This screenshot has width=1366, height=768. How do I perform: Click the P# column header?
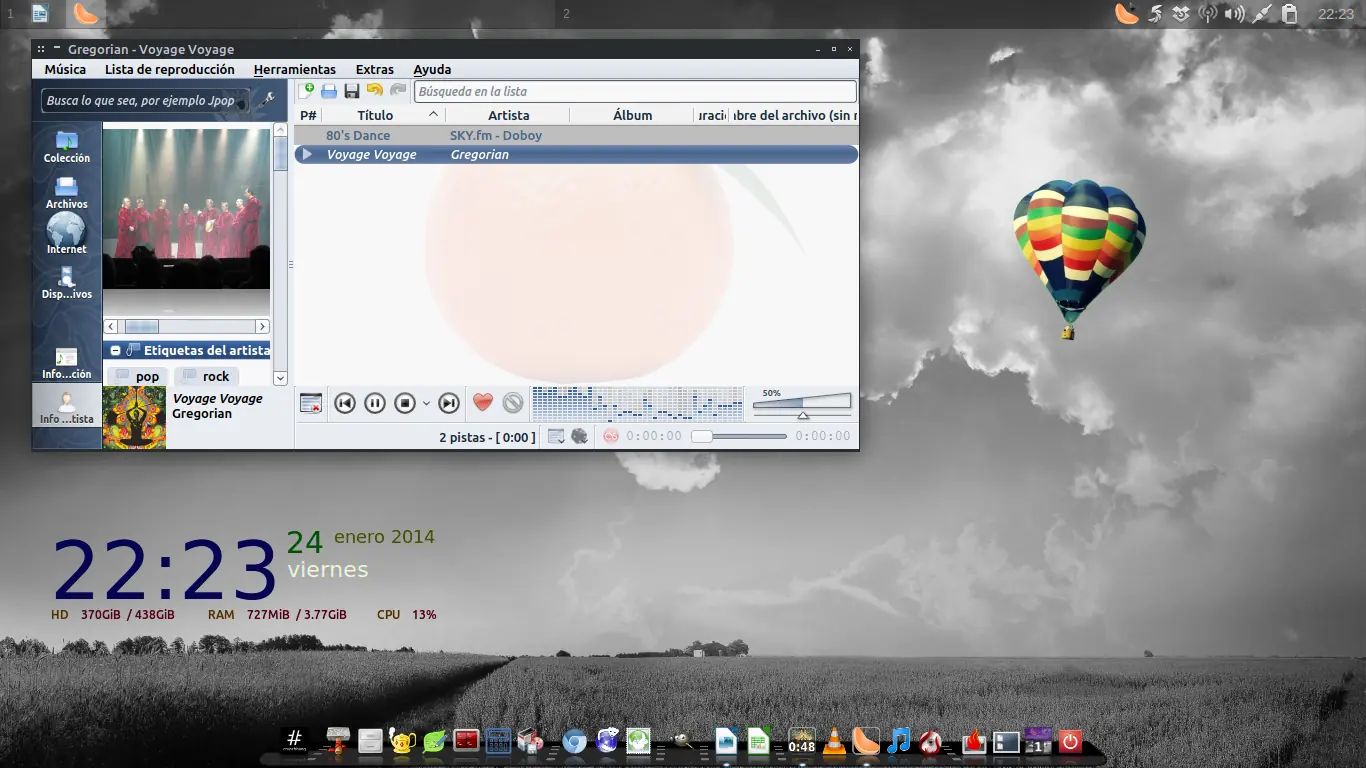click(x=308, y=115)
